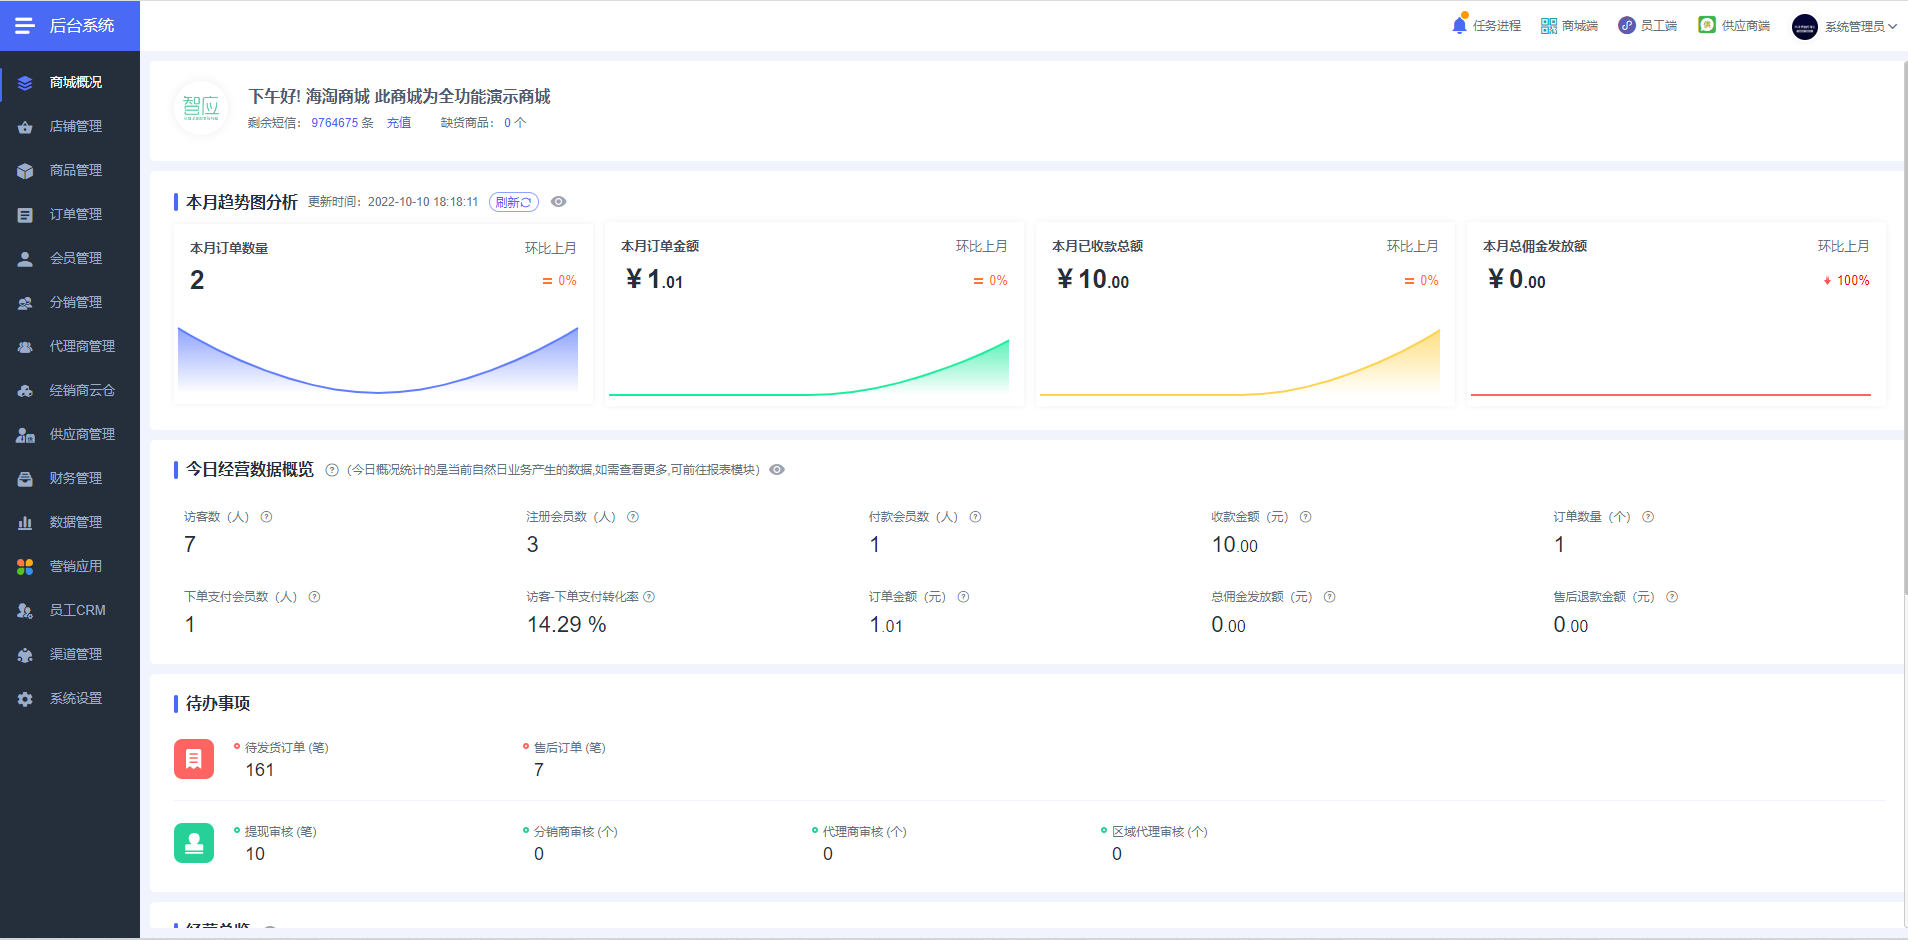The height and width of the screenshot is (940, 1908).
Task: Click the help icon beside 访客数
Action: [266, 517]
